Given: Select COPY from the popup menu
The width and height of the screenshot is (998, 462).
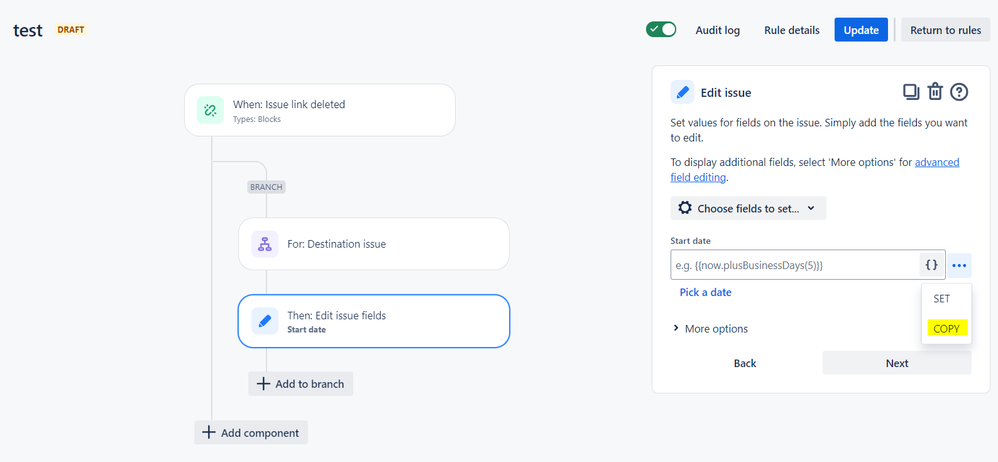Looking at the screenshot, I should point(946,328).
